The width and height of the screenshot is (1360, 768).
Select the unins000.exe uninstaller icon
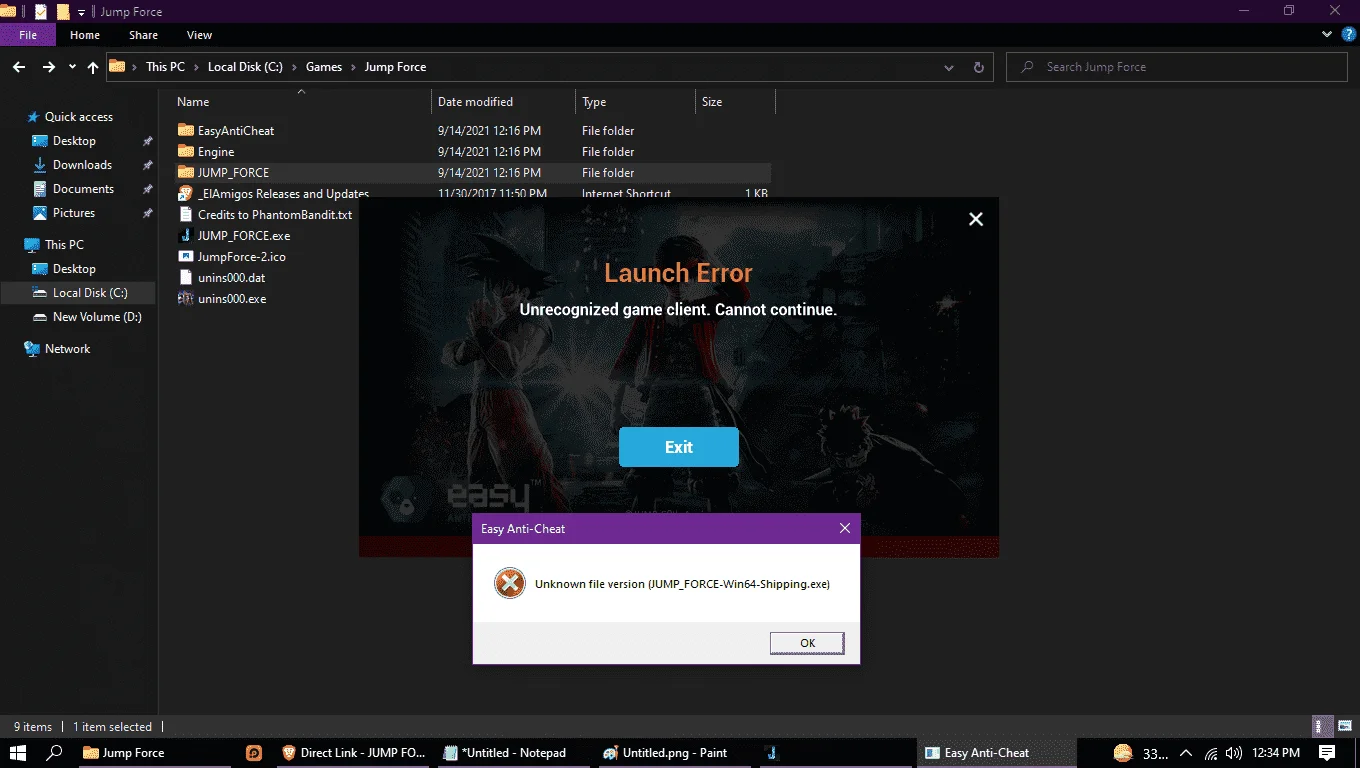click(185, 299)
